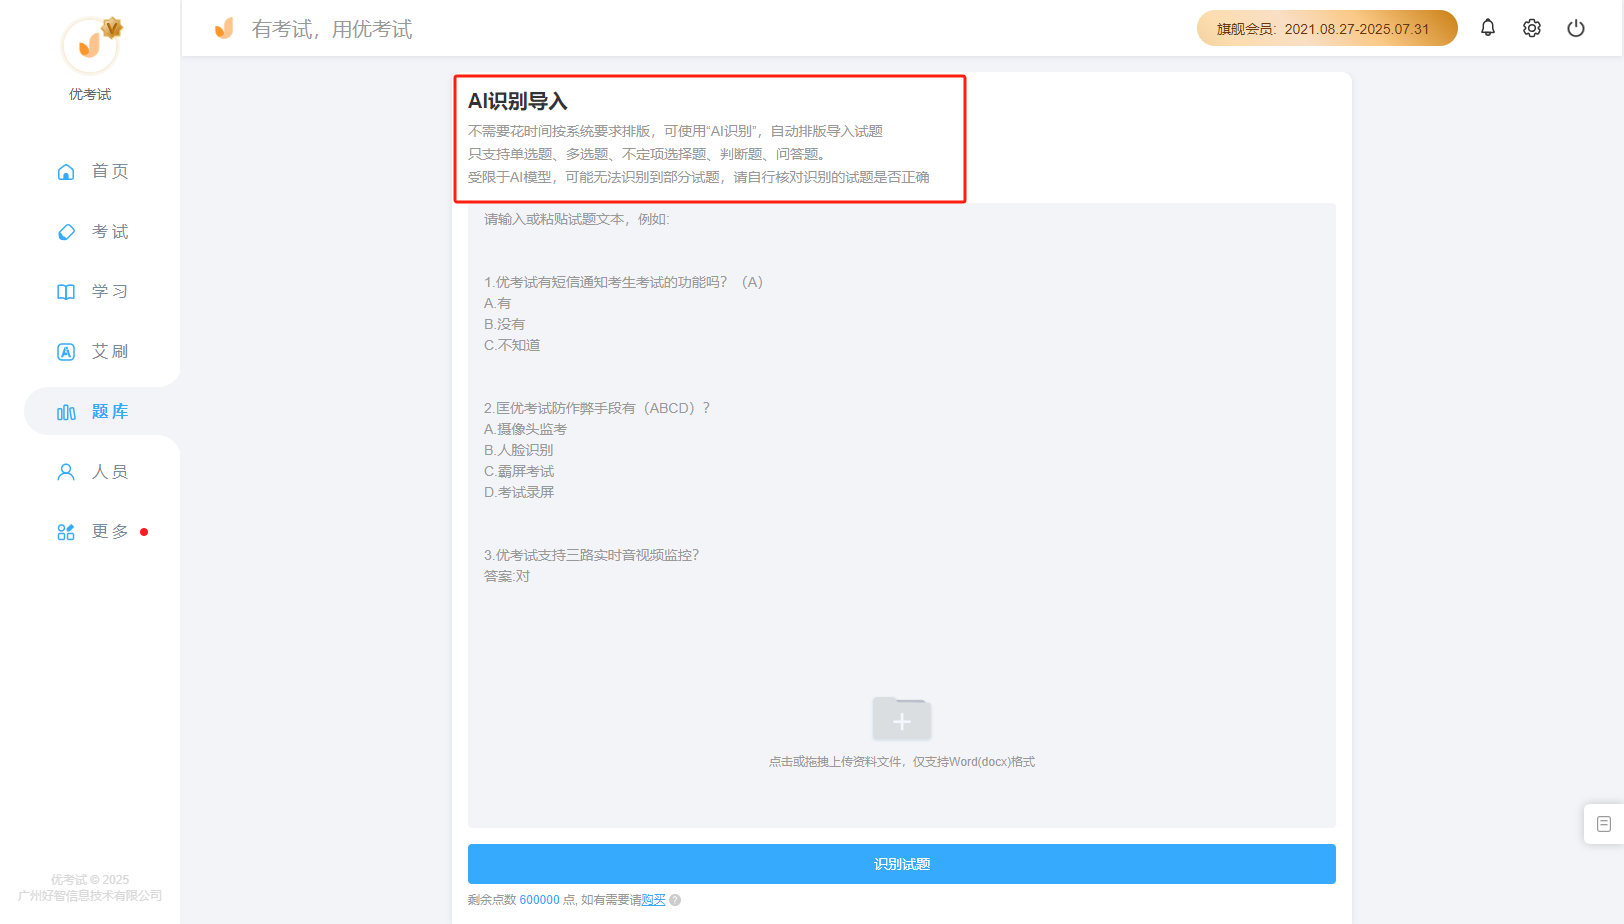Click the 旗舰会员 membership badge
Screen dimensions: 1624x924
1327,28
